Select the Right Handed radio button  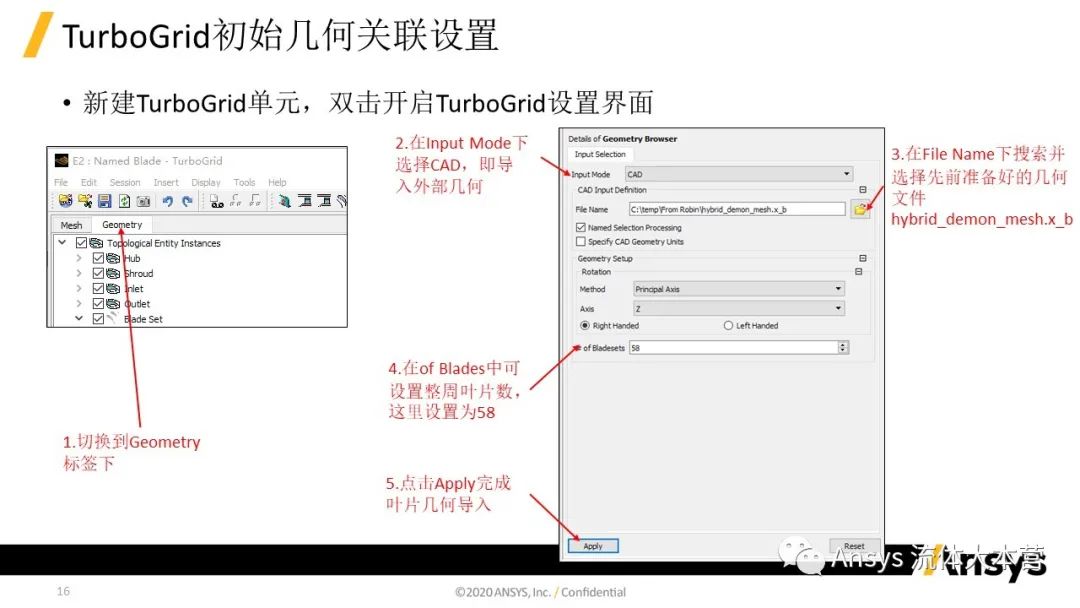pos(585,326)
